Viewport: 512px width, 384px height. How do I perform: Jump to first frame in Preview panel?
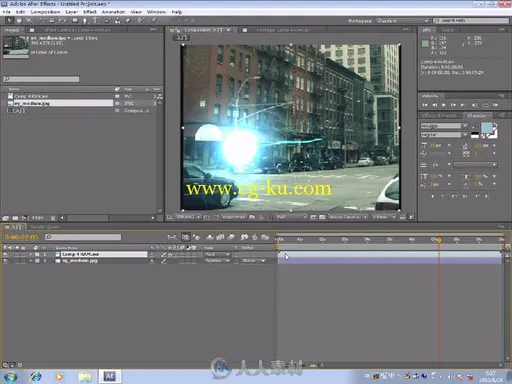(425, 105)
